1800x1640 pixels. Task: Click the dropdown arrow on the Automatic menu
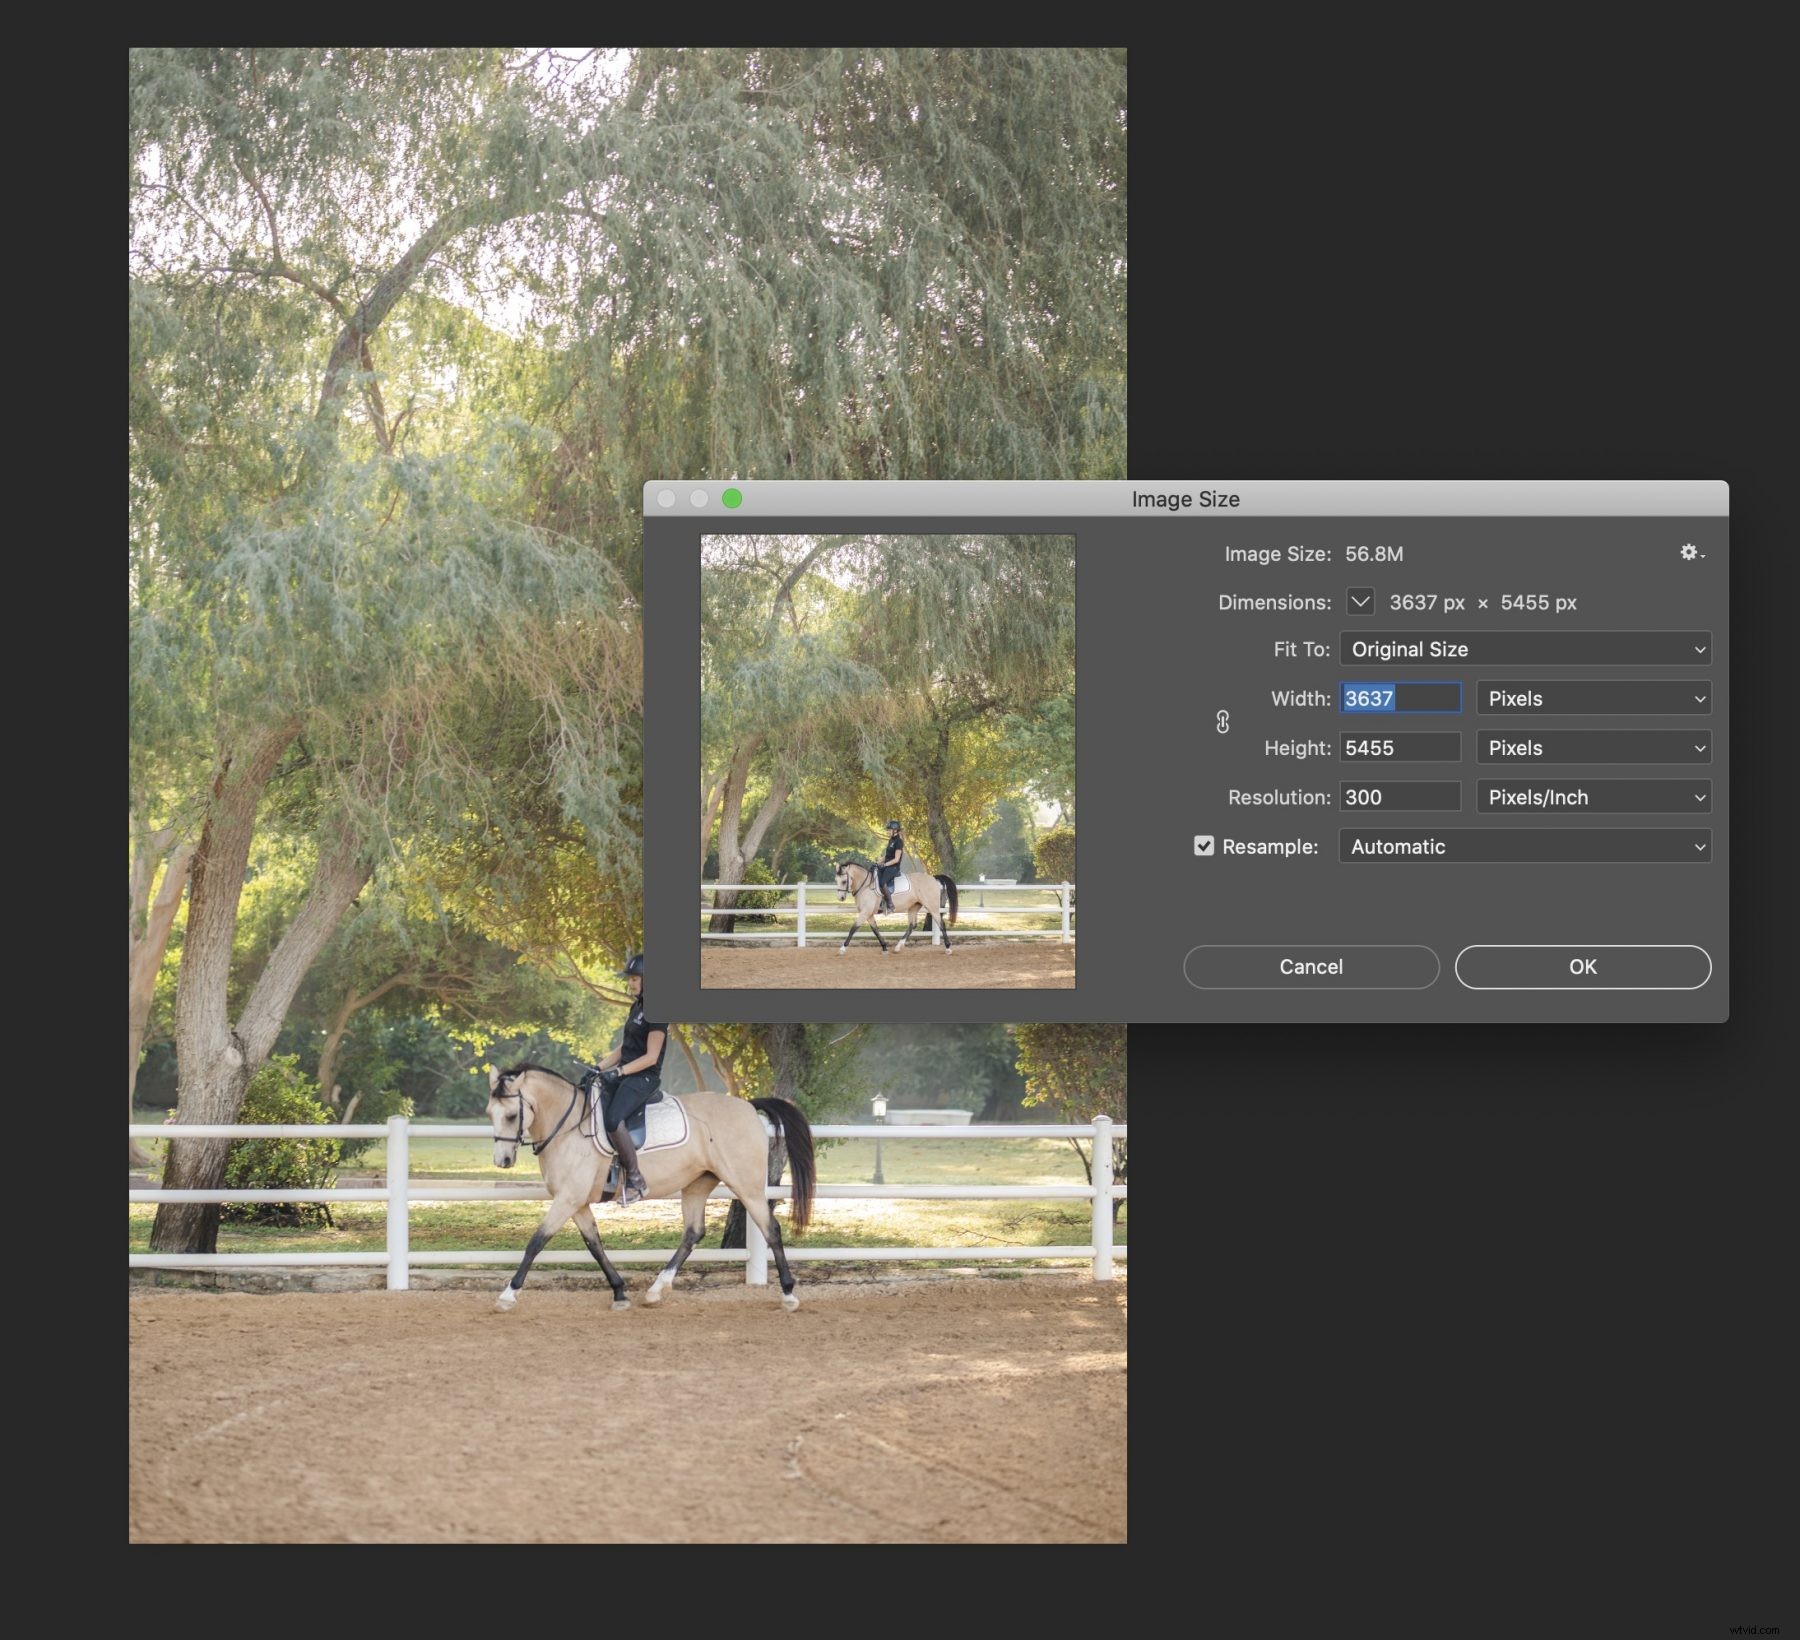pyautogui.click(x=1698, y=846)
